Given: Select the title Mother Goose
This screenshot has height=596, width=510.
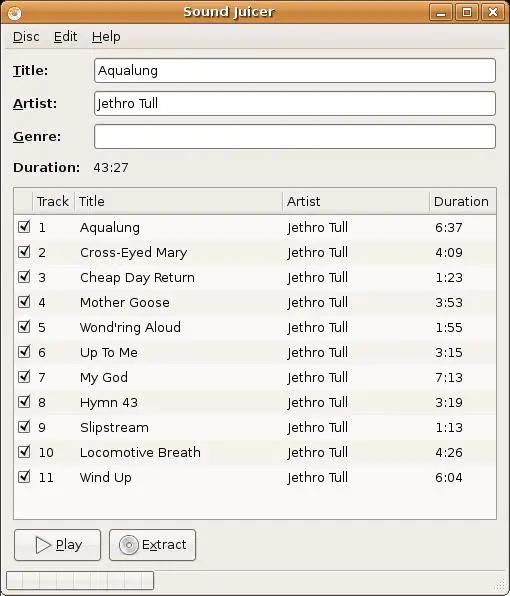Looking at the screenshot, I should click(125, 302).
